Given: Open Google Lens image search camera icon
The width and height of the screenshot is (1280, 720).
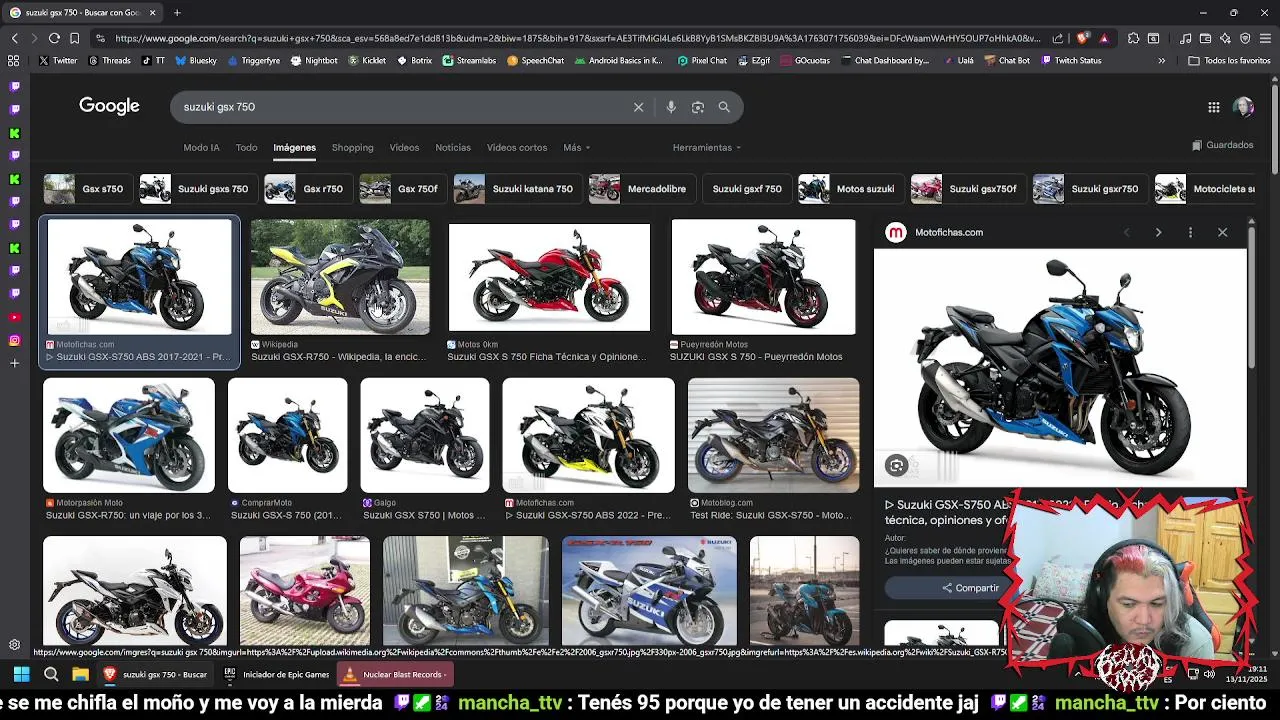Looking at the screenshot, I should 698,107.
